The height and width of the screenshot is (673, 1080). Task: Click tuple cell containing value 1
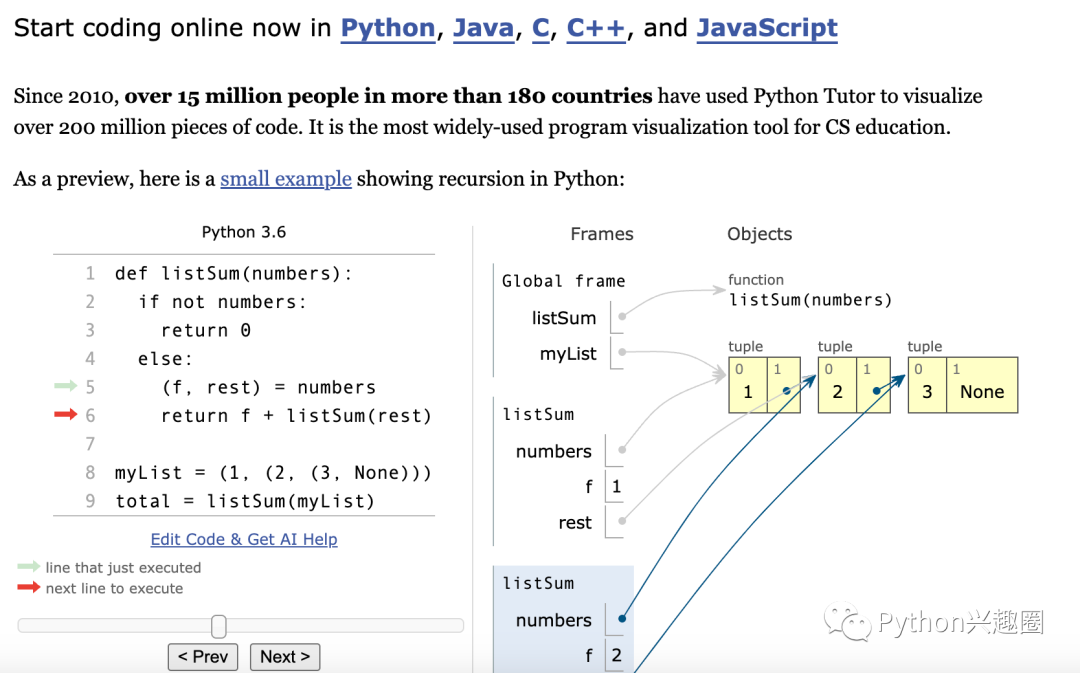click(748, 385)
